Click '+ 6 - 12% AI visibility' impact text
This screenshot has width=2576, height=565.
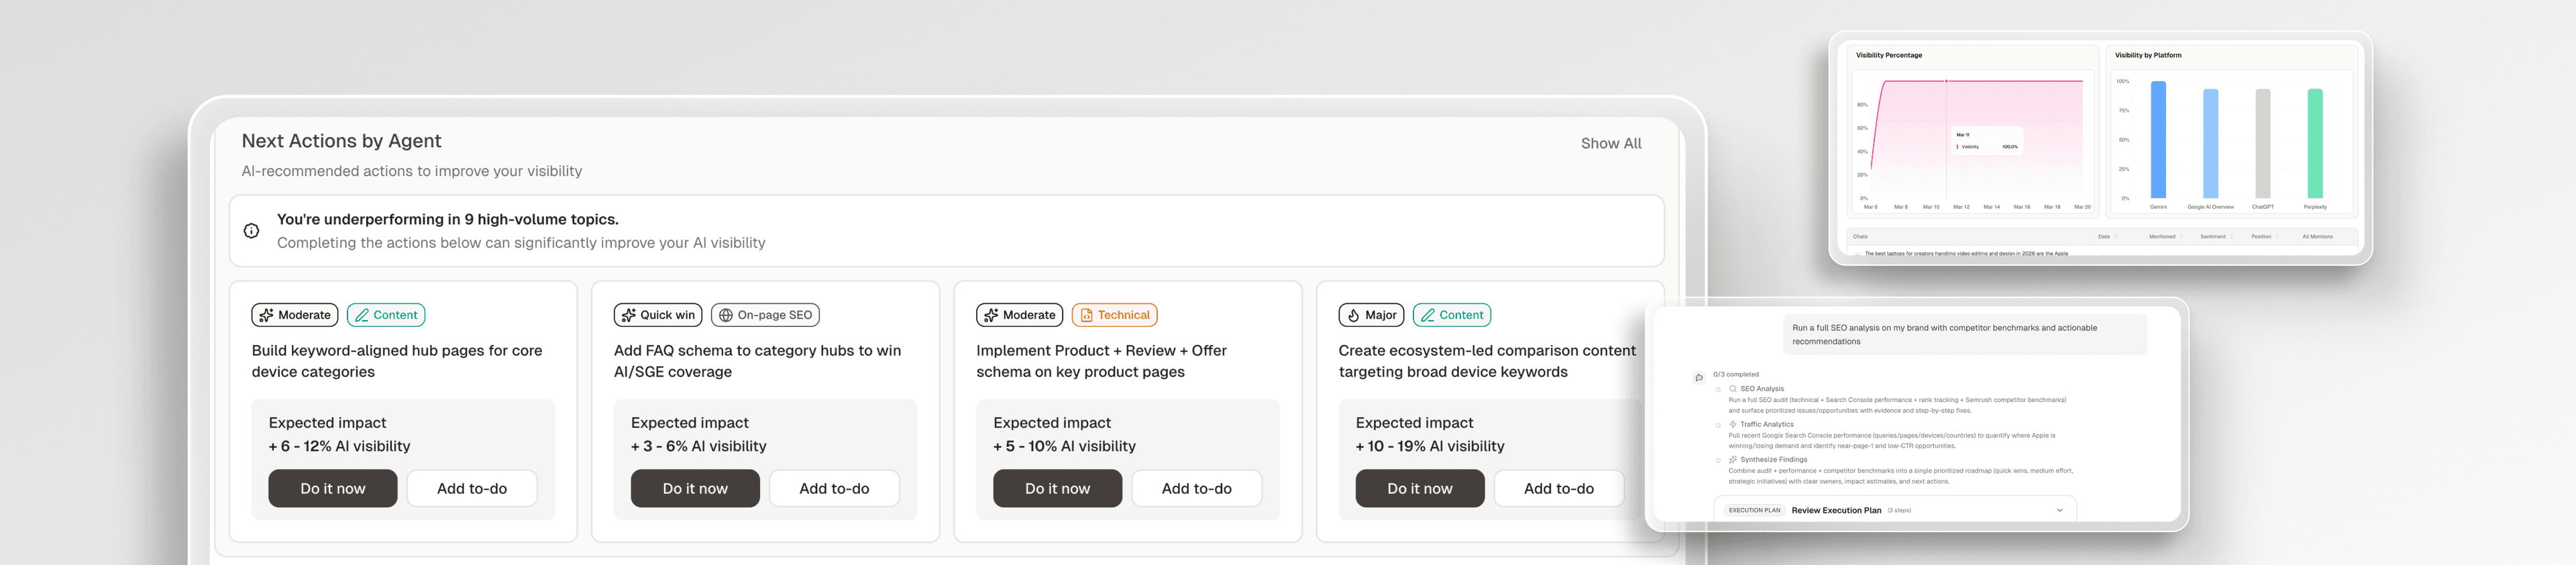pos(339,446)
